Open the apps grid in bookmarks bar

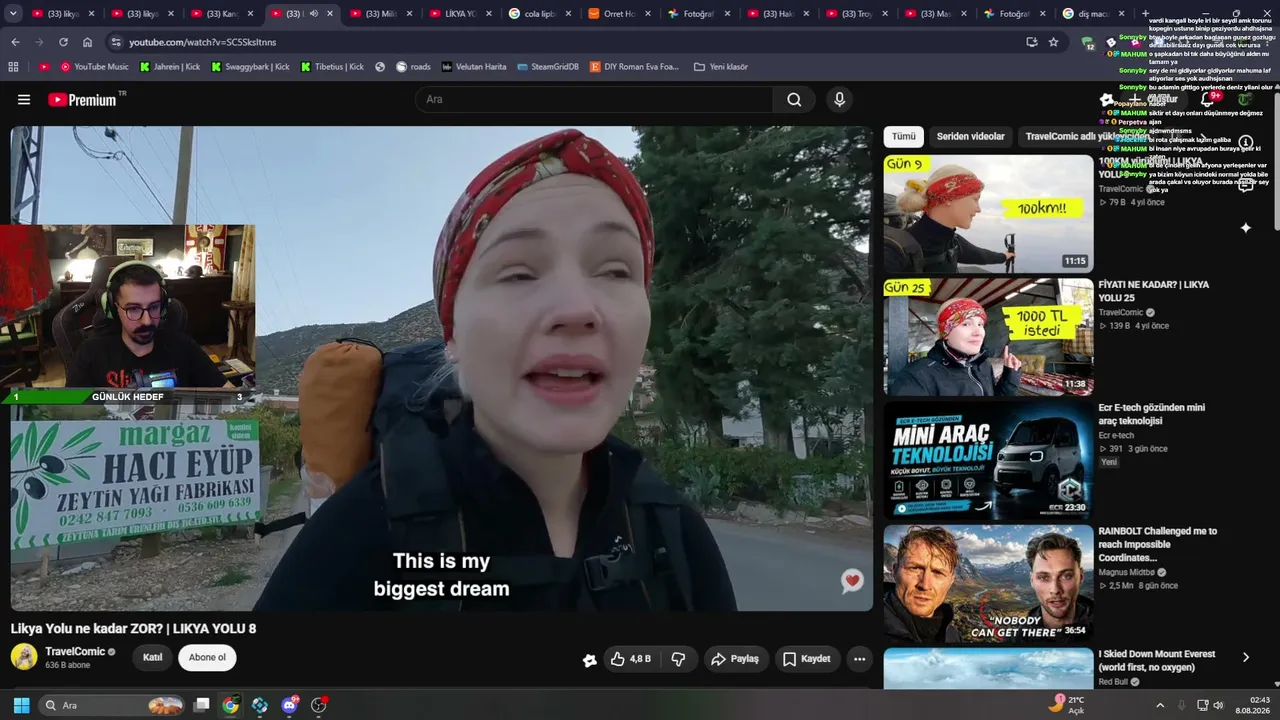[13, 67]
